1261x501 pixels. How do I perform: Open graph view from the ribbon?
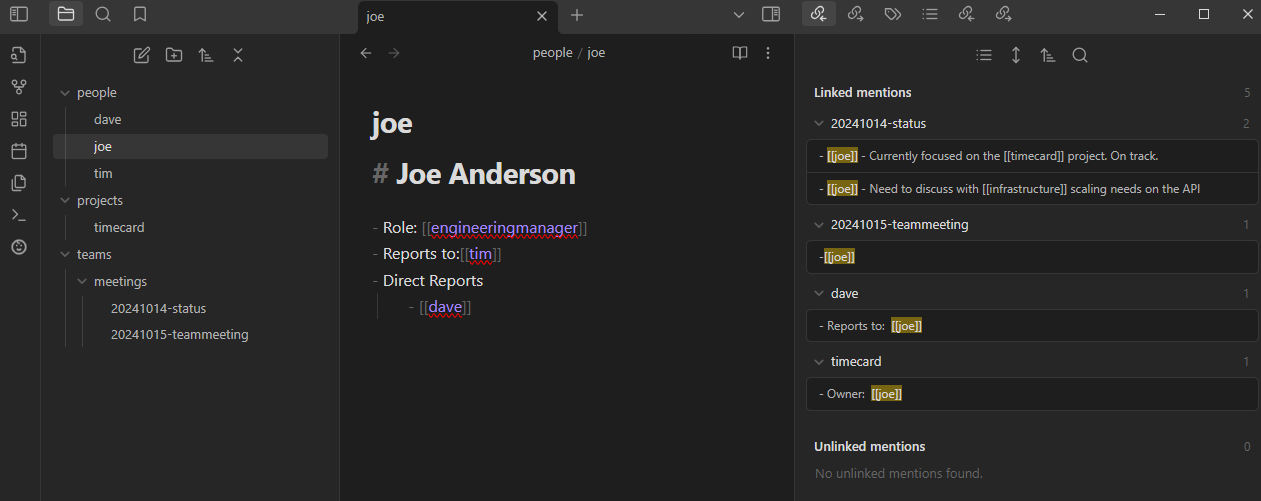pos(19,87)
